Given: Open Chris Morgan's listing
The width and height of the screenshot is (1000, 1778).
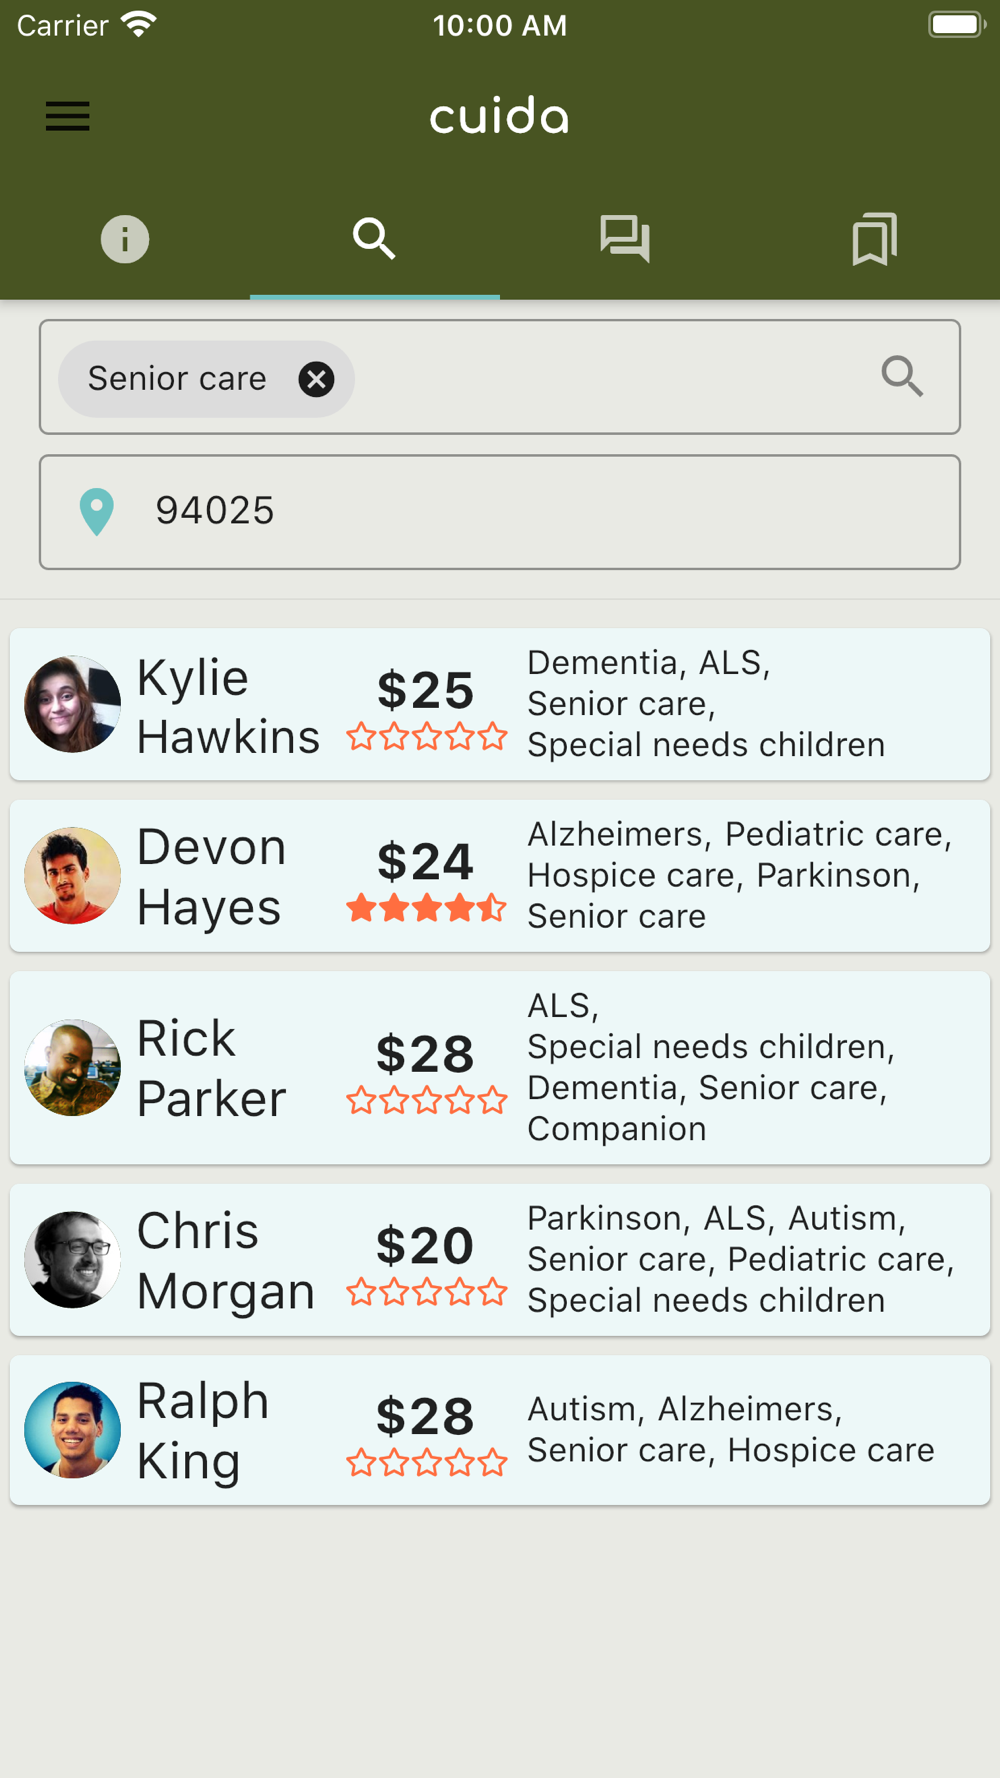Looking at the screenshot, I should pos(500,1260).
